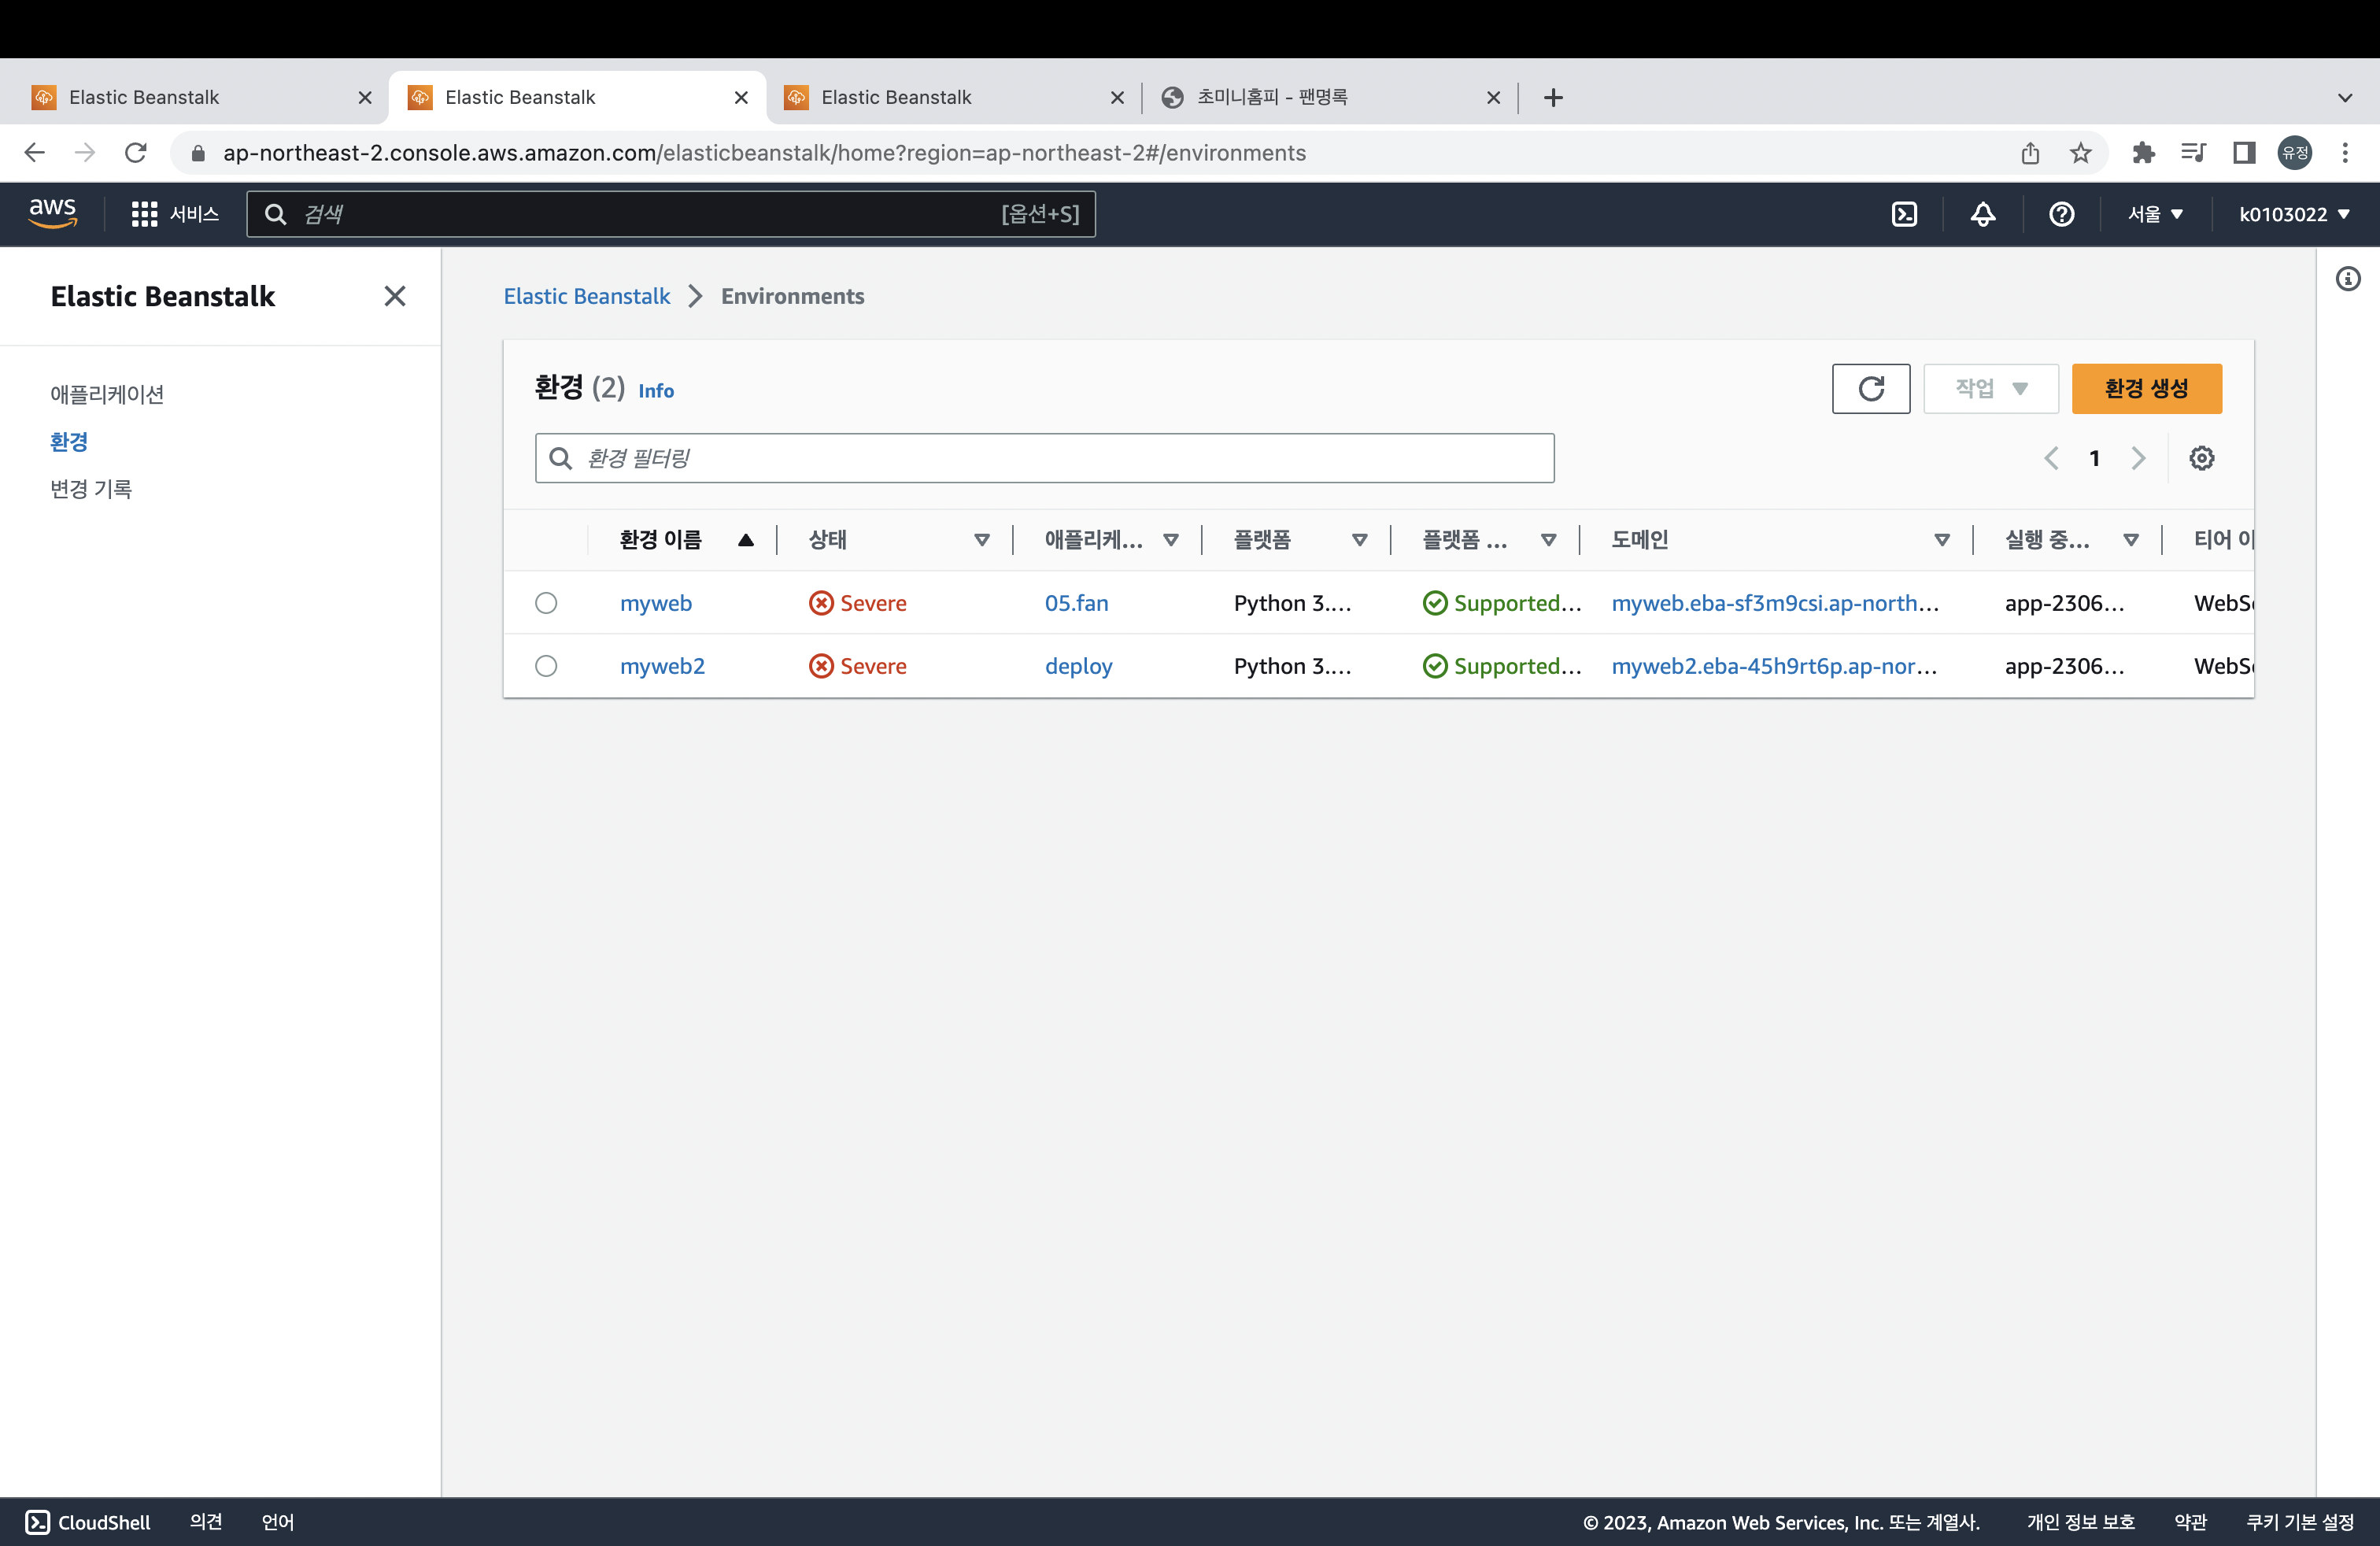Viewport: 2380px width, 1546px height.
Task: Open table preferences gear icon
Action: point(2201,458)
